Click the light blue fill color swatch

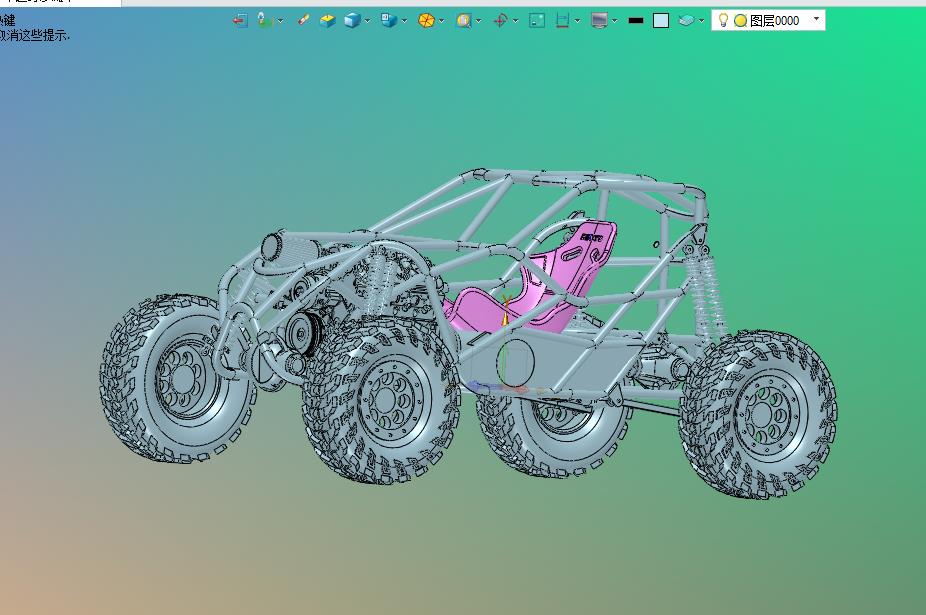pos(661,20)
